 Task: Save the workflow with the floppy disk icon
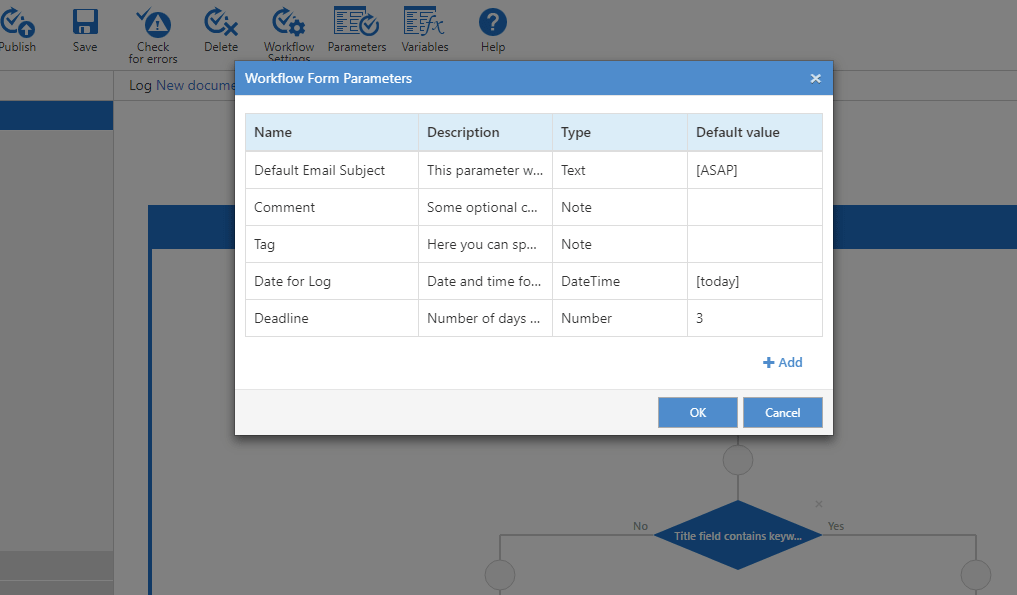point(85,23)
